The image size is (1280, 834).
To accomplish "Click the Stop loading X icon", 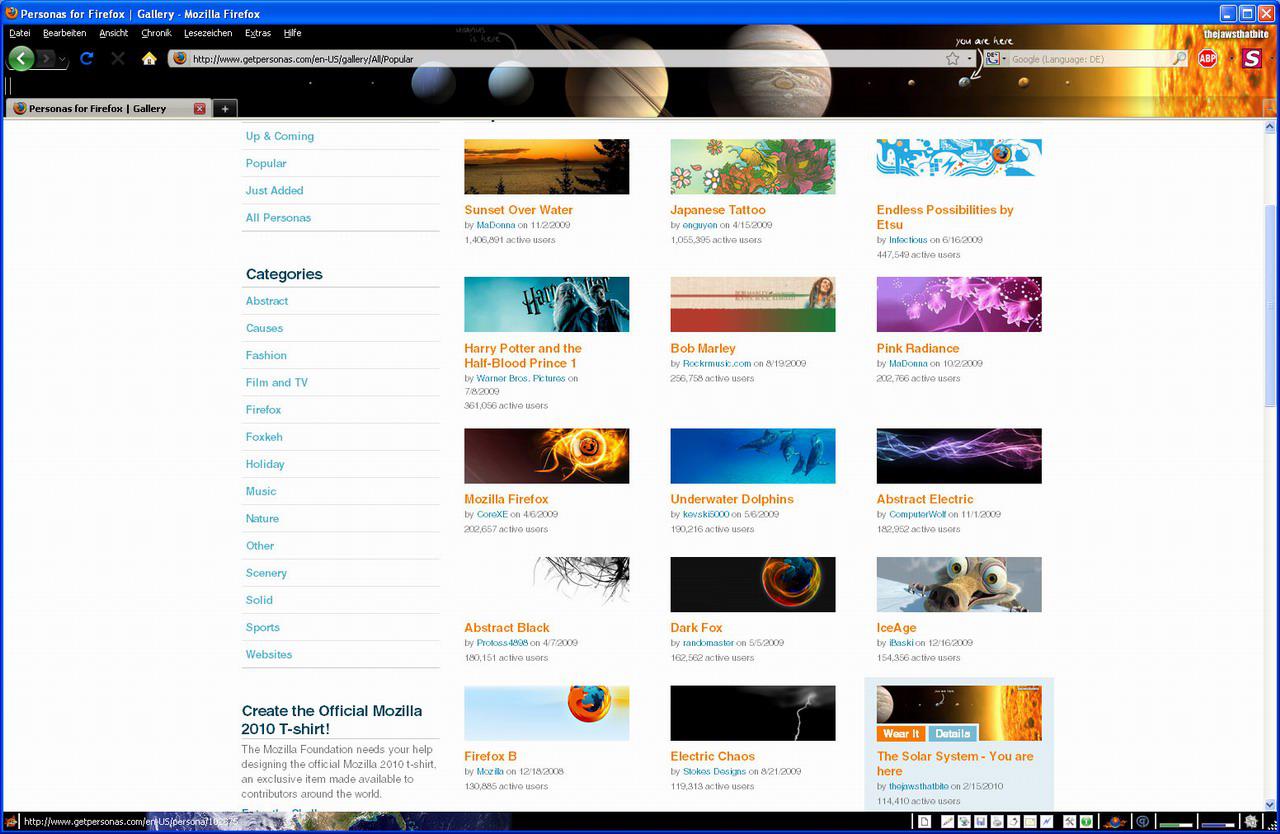I will pyautogui.click(x=118, y=58).
